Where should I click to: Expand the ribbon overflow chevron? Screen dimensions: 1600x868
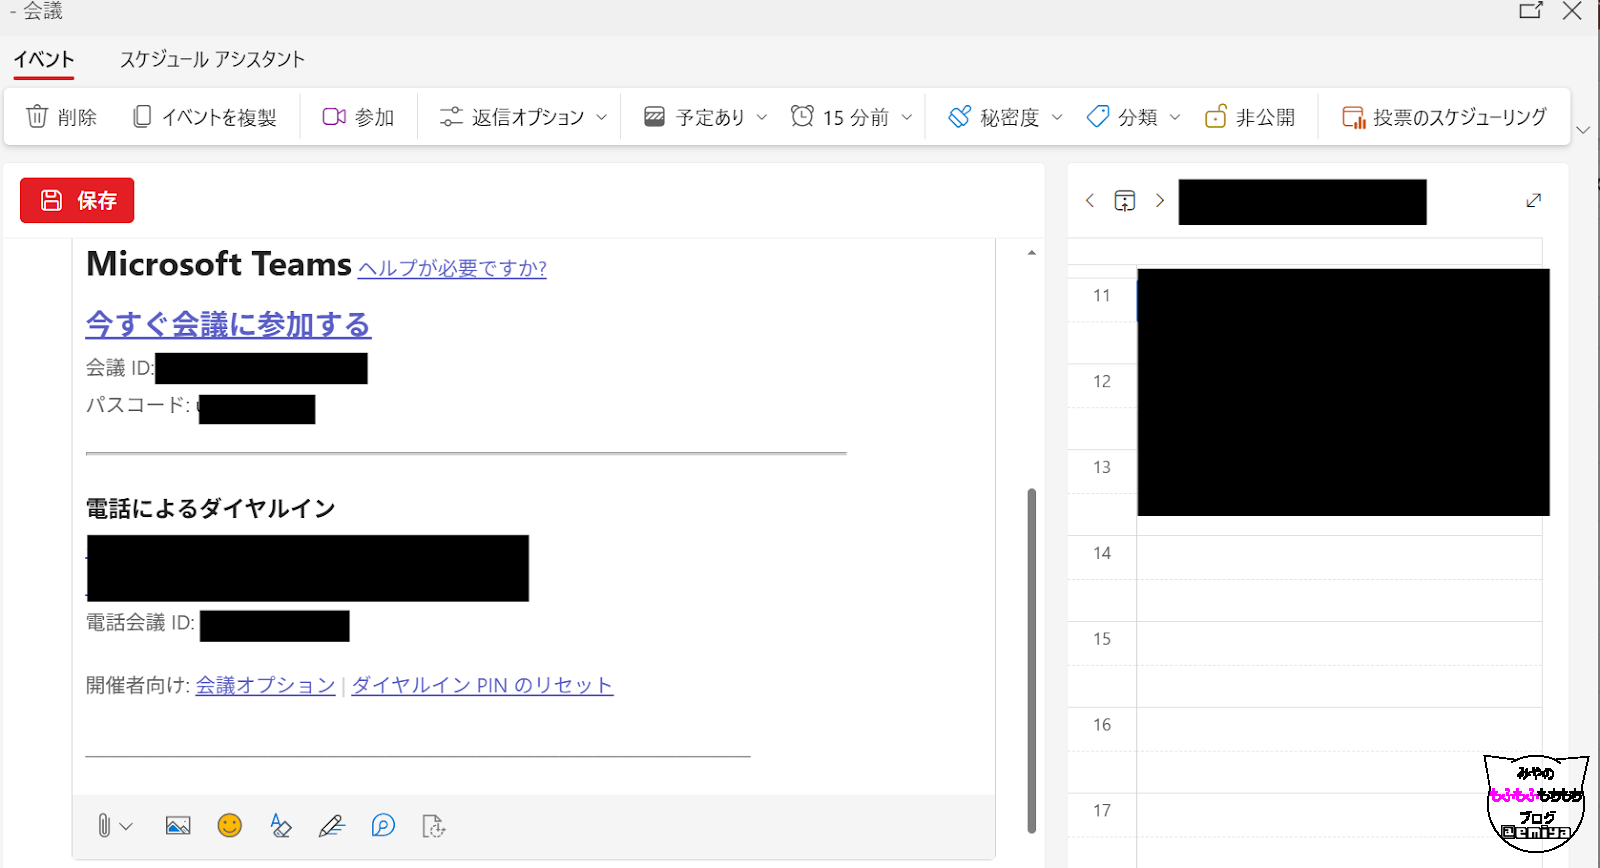point(1583,130)
